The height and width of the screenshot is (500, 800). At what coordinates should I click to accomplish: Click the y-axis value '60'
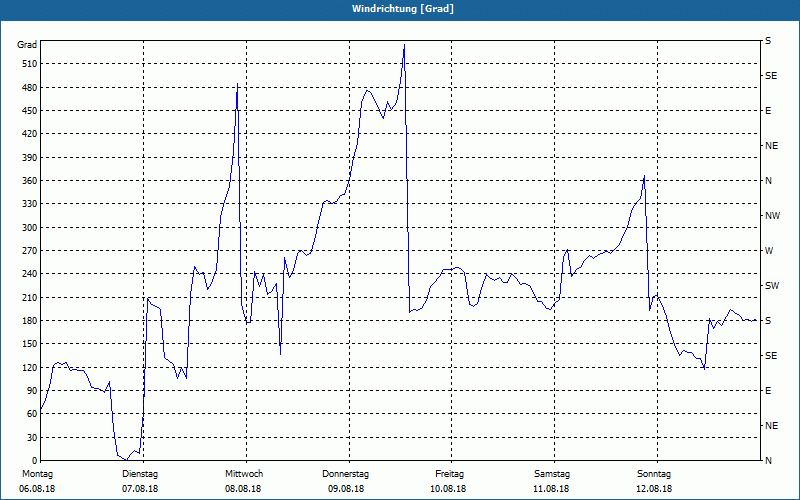[x=32, y=413]
